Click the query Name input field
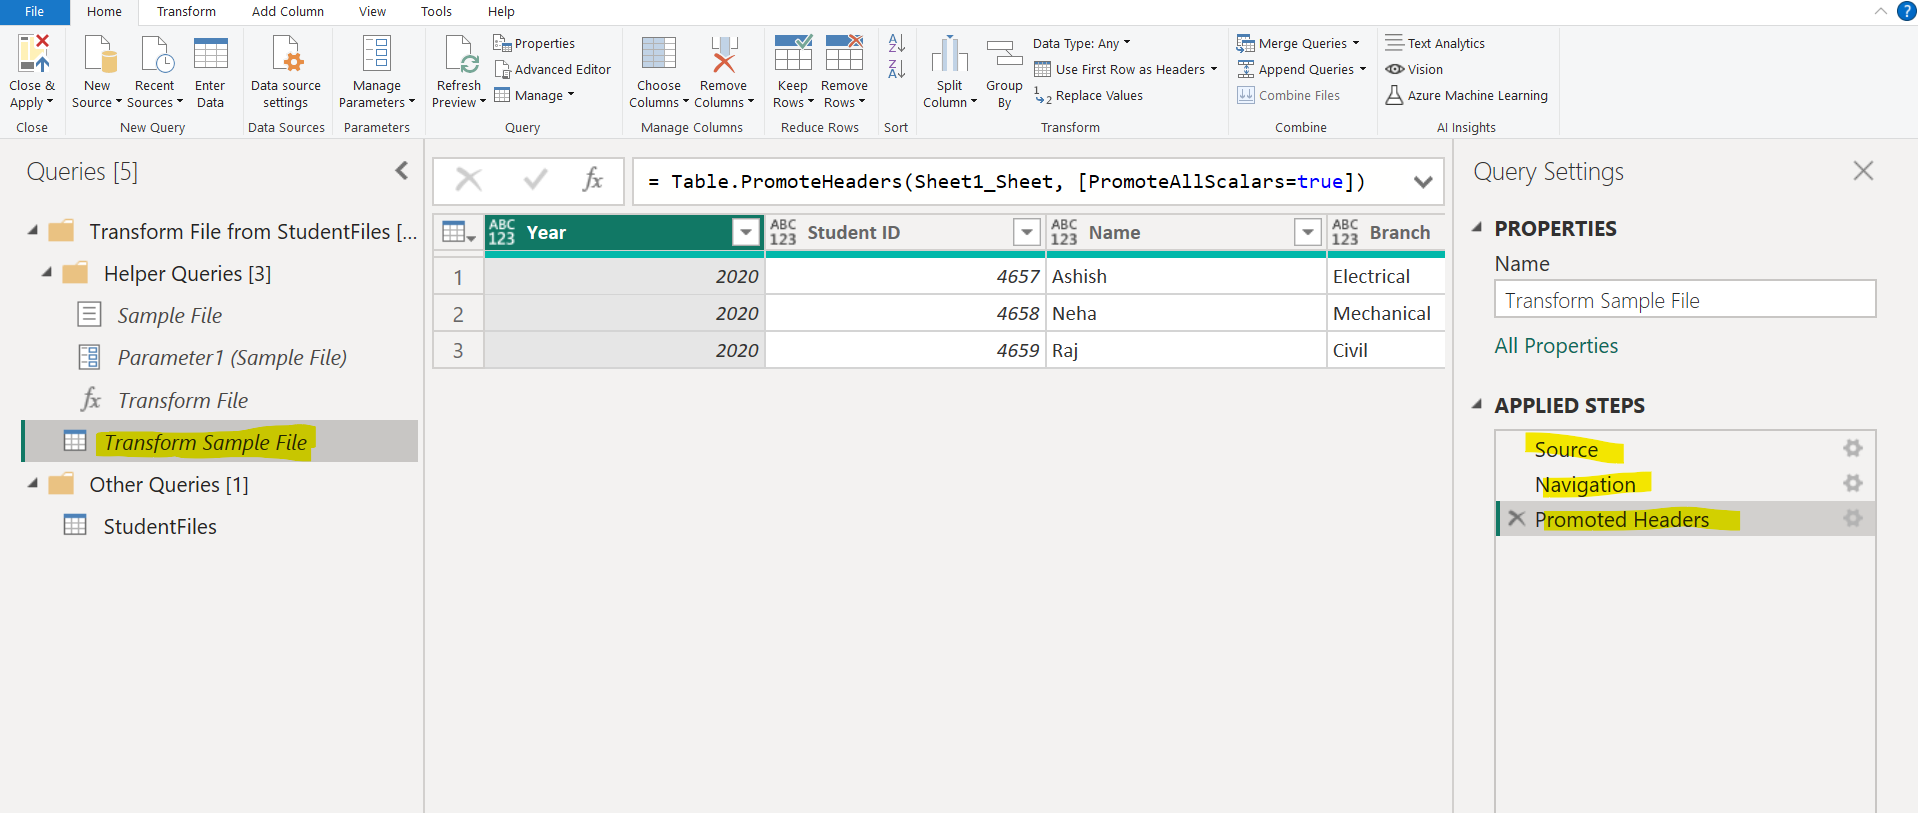Image resolution: width=1918 pixels, height=813 pixels. (x=1684, y=300)
